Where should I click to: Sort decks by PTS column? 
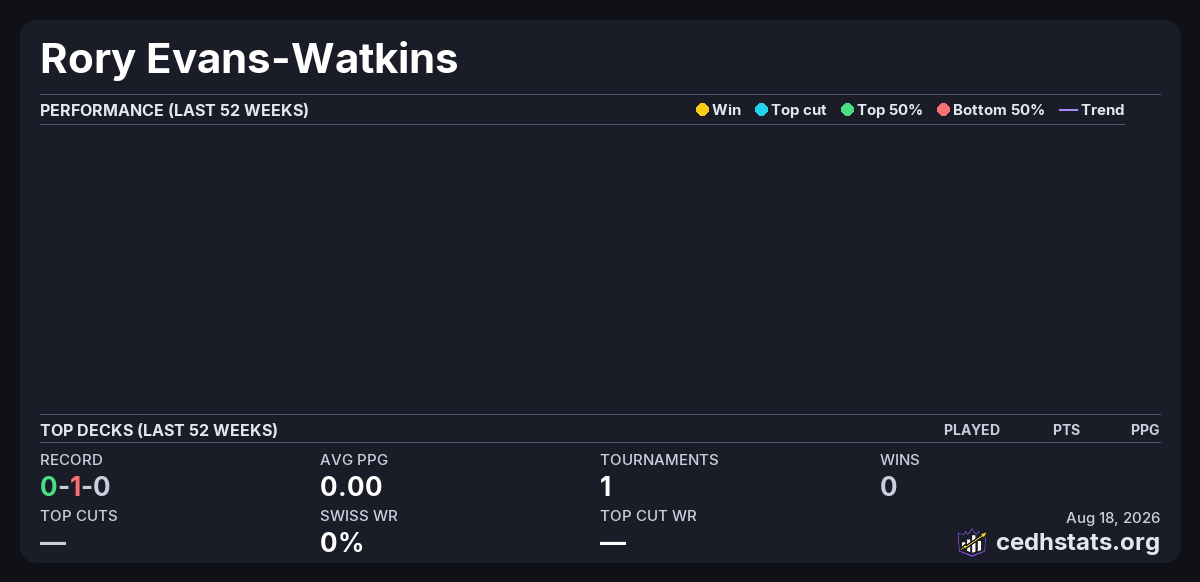1066,430
